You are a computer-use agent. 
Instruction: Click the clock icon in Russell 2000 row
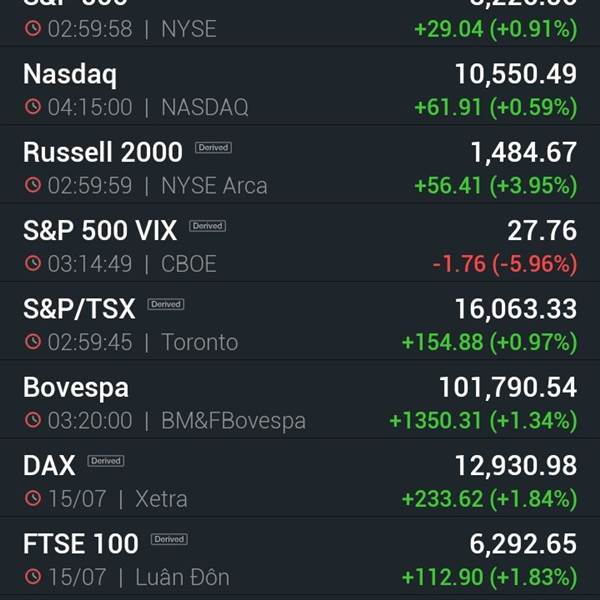(x=33, y=185)
